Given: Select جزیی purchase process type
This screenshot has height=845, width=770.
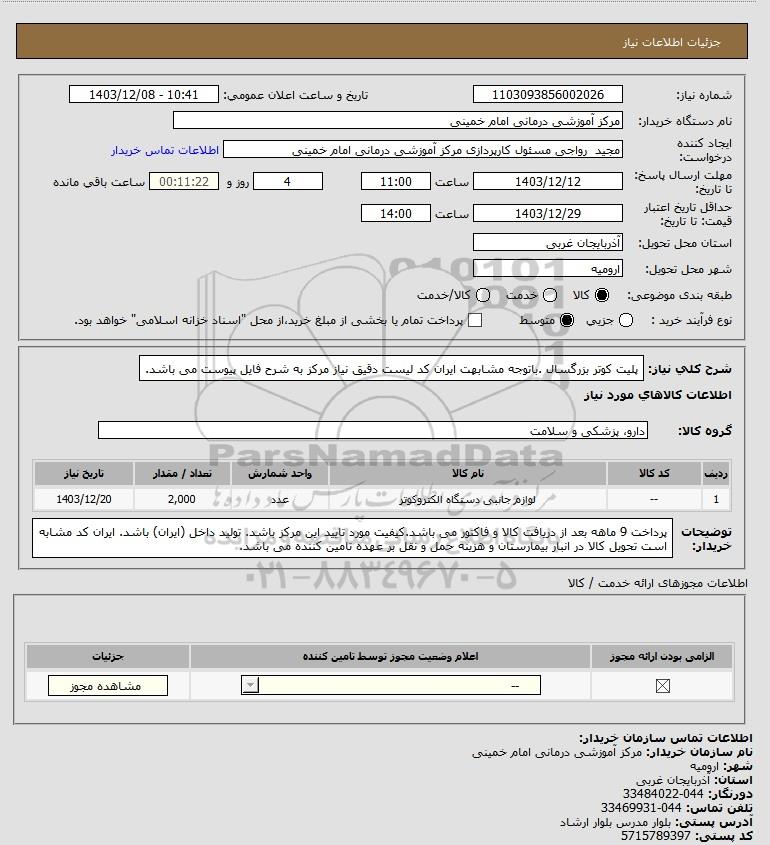Looking at the screenshot, I should (x=626, y=321).
